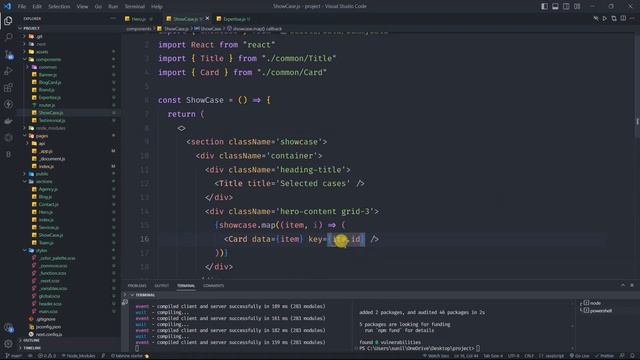Open the Search view in activity bar
The width and height of the screenshot is (640, 360).
click(x=8, y=37)
